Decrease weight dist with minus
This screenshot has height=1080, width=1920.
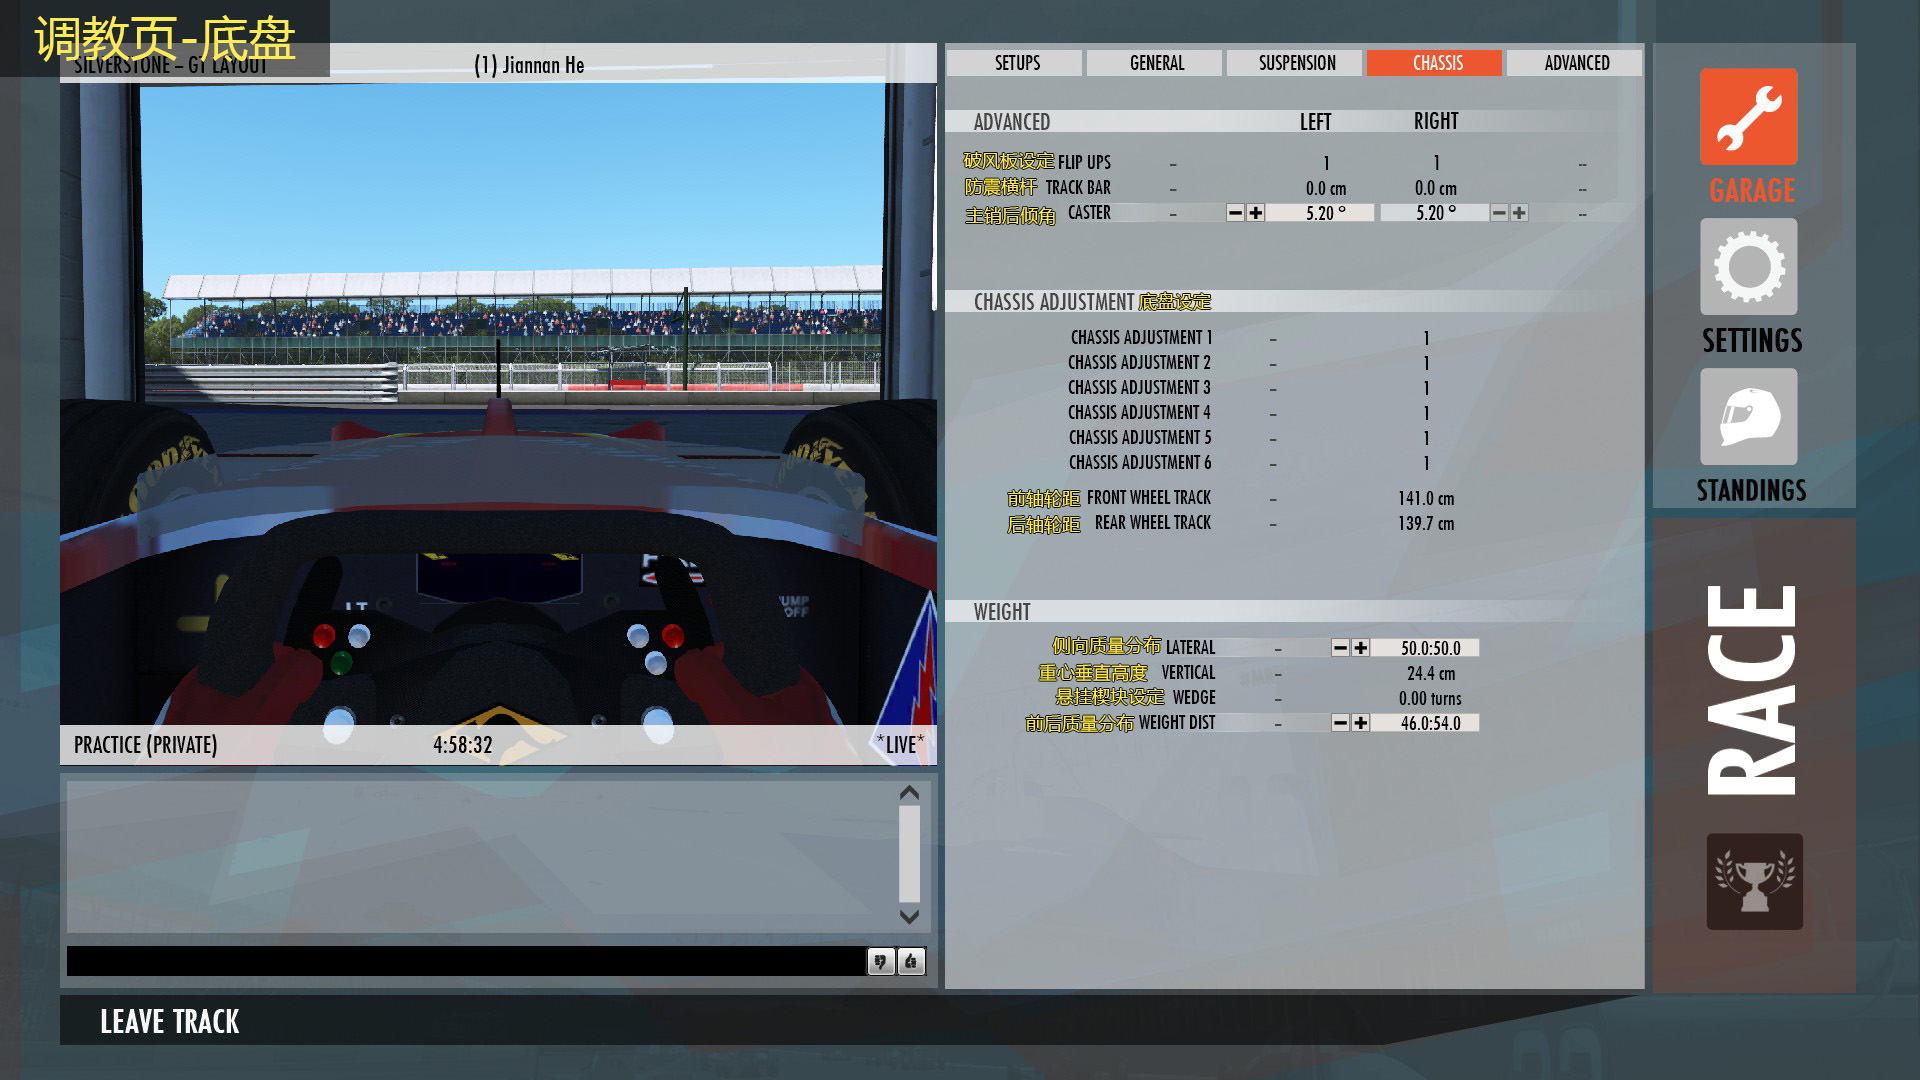[1340, 723]
